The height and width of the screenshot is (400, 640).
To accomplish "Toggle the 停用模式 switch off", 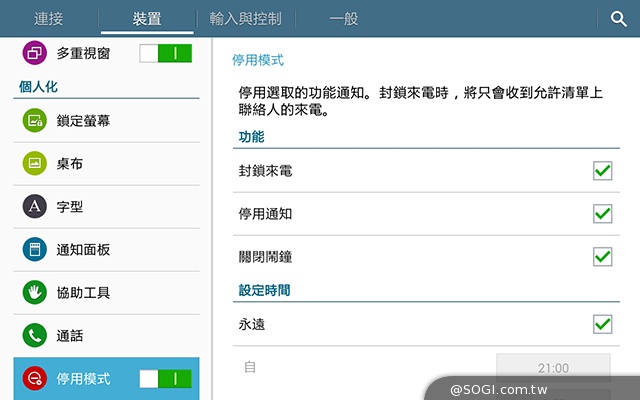I will tap(165, 379).
